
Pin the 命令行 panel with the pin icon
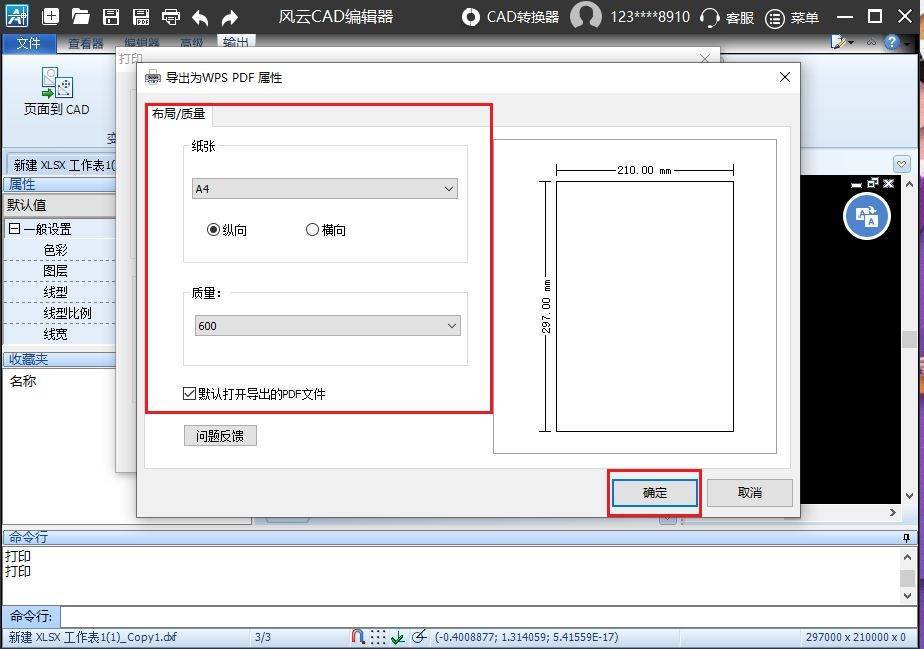(906, 538)
